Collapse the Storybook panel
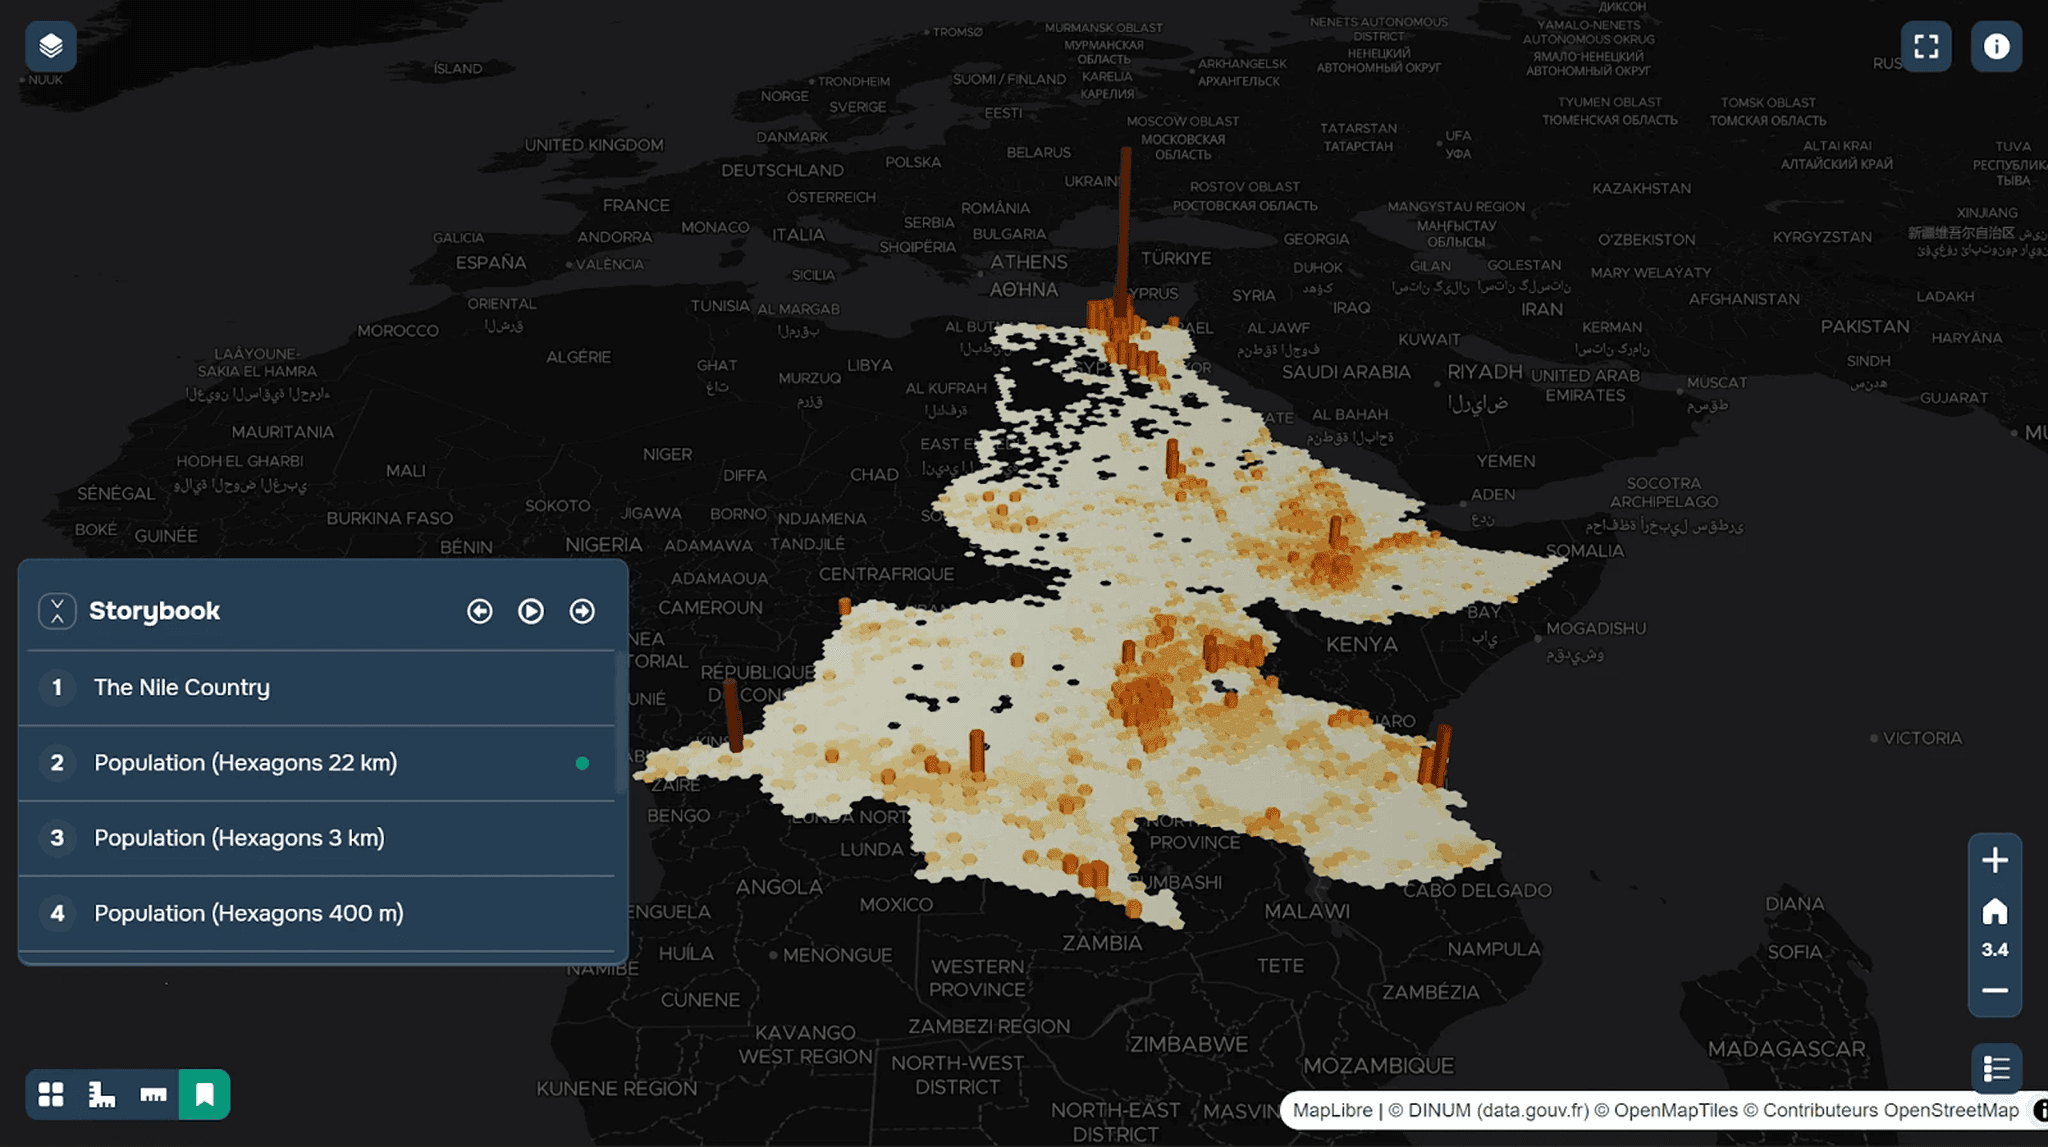This screenshot has height=1147, width=2048. (x=57, y=611)
